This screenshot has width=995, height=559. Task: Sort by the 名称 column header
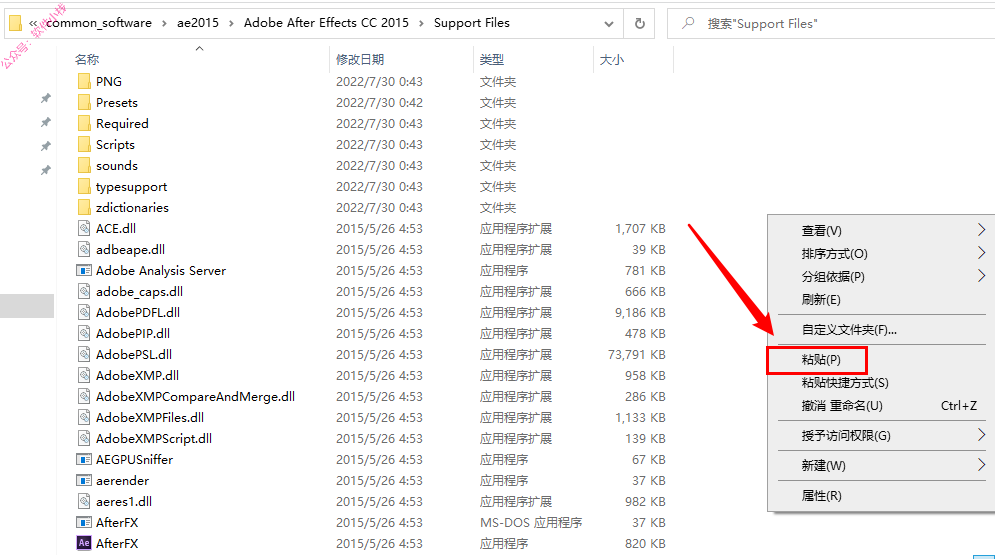pyautogui.click(x=87, y=60)
